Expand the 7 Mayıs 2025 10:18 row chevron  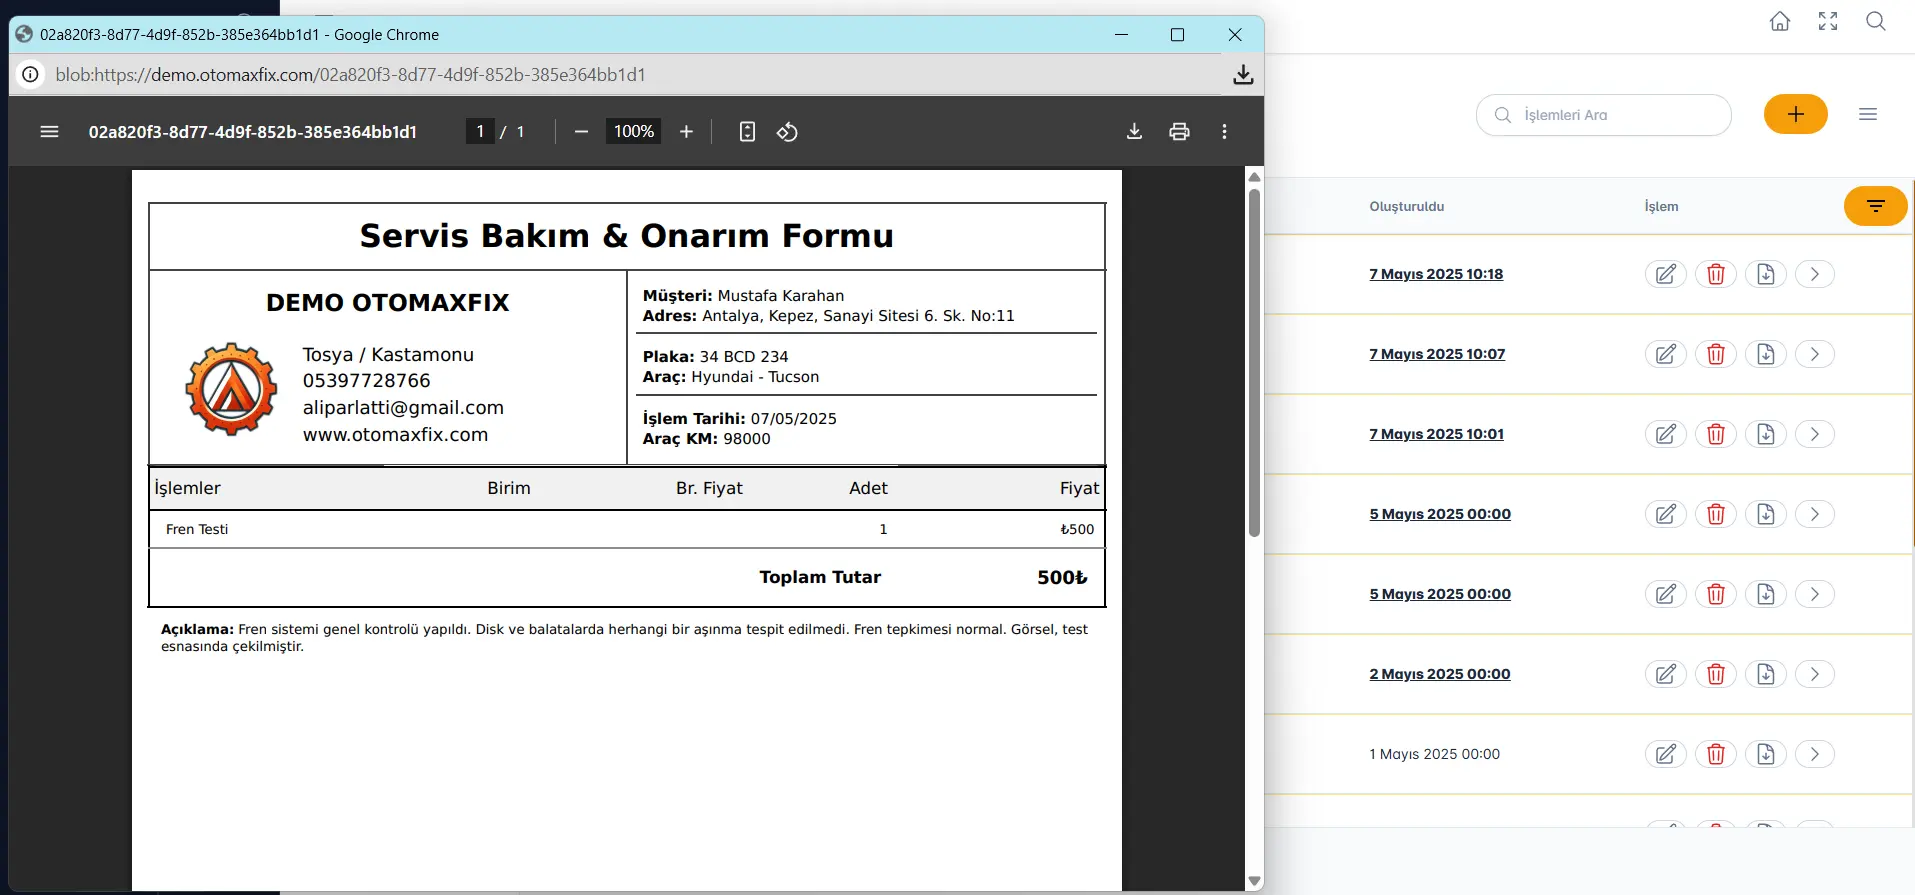click(x=1815, y=274)
